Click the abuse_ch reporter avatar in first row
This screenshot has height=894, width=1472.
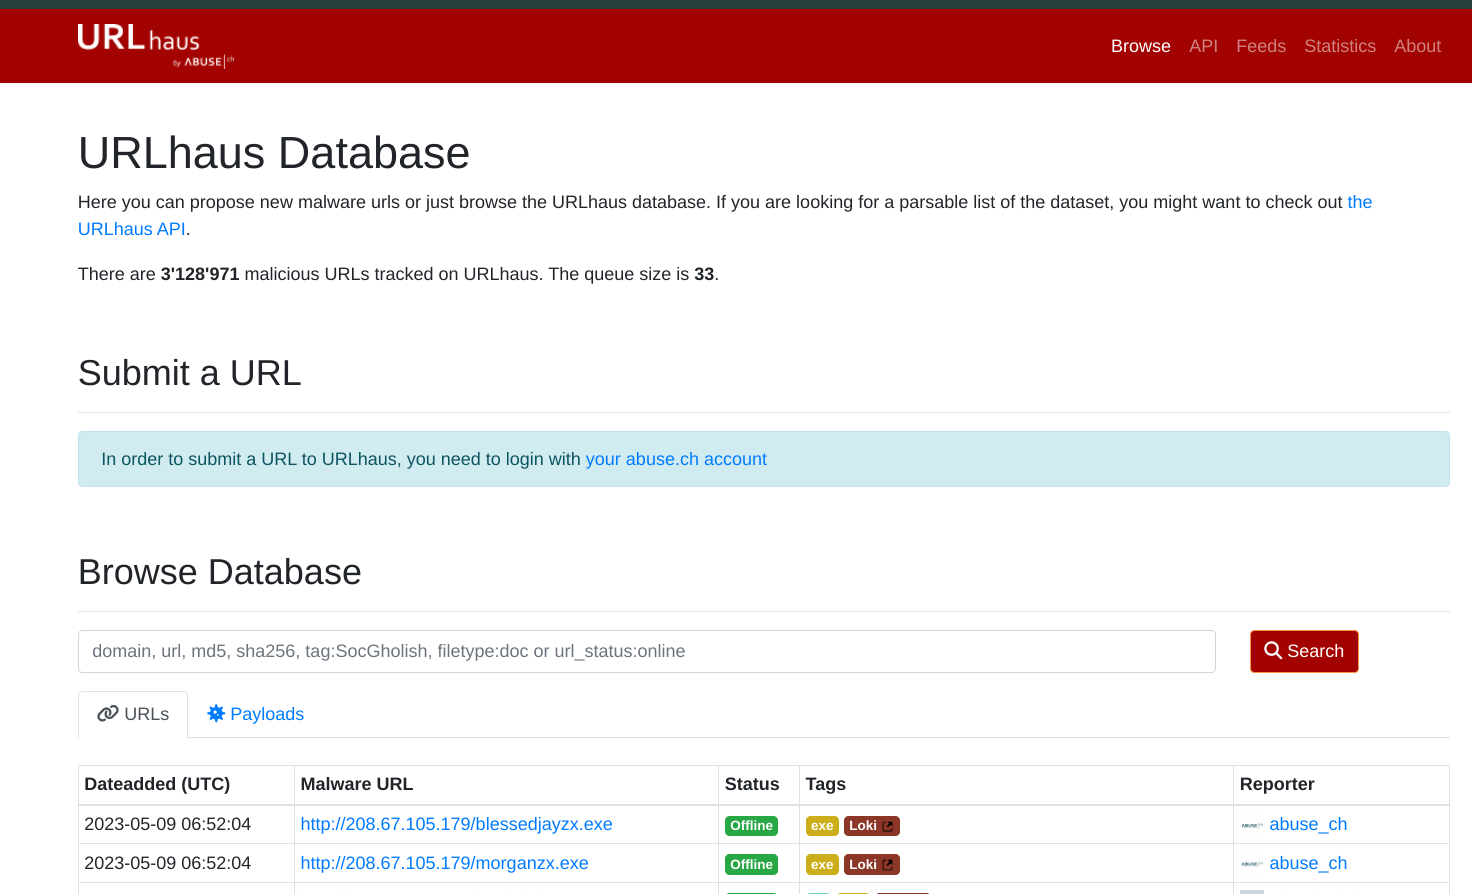point(1252,826)
